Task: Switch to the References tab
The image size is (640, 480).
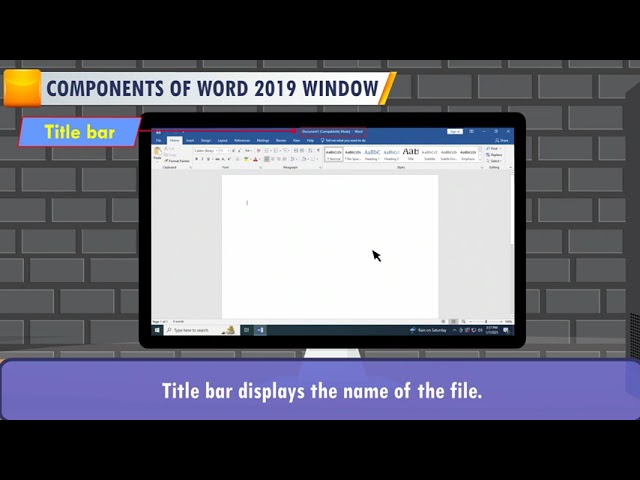Action: click(242, 140)
